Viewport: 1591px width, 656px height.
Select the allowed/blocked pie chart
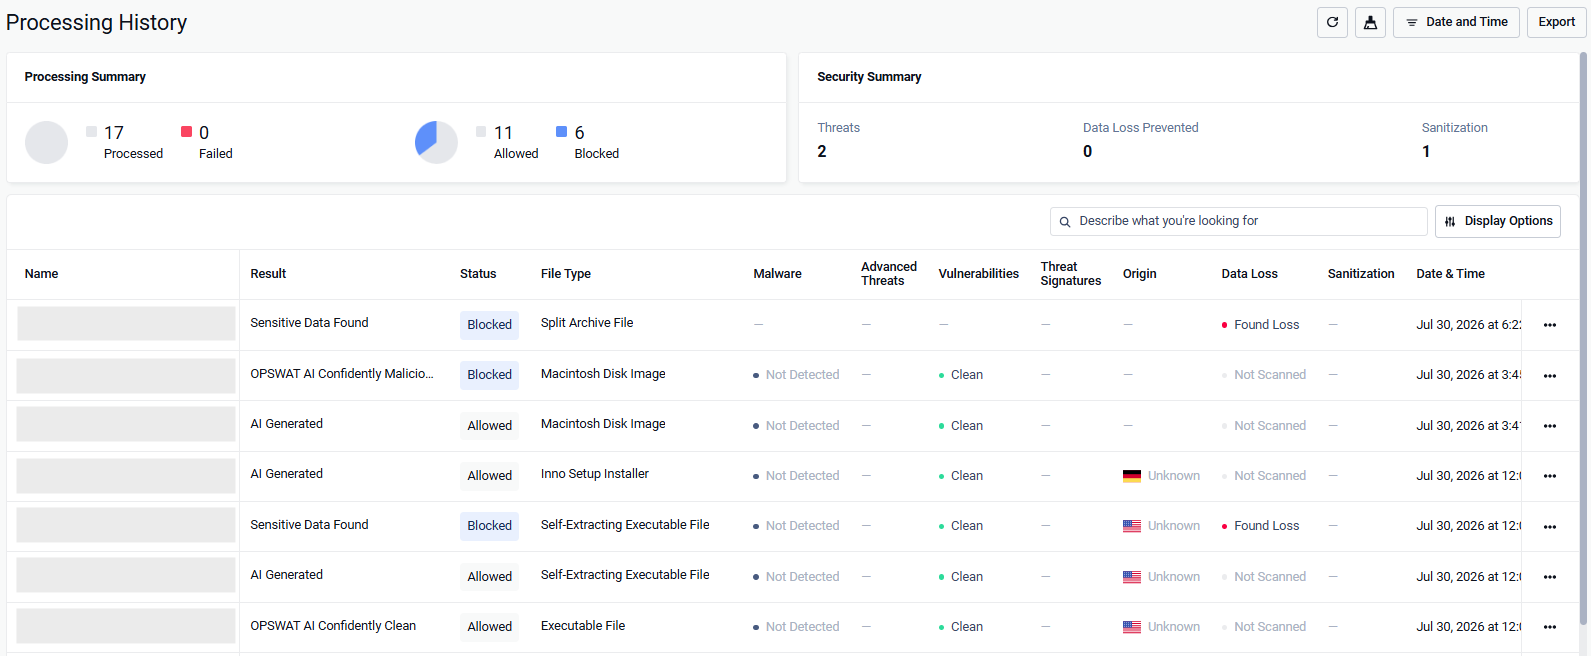click(436, 142)
